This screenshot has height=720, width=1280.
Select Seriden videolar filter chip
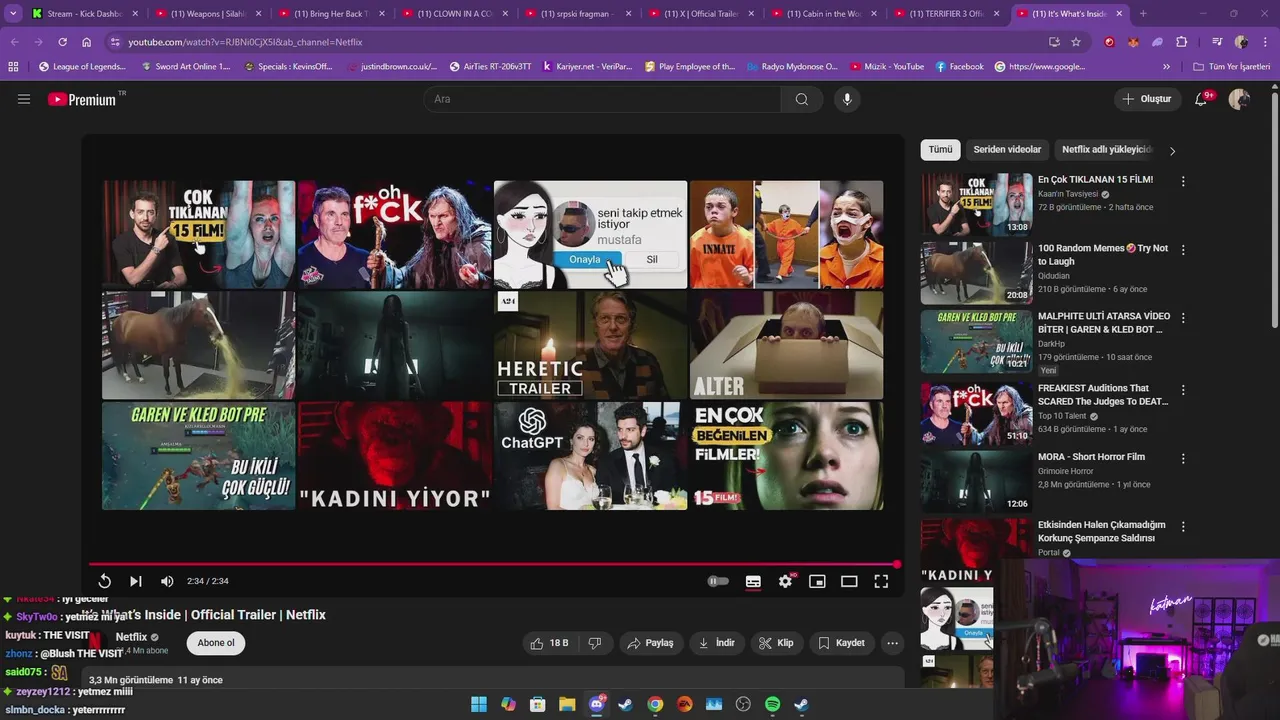(1007, 150)
